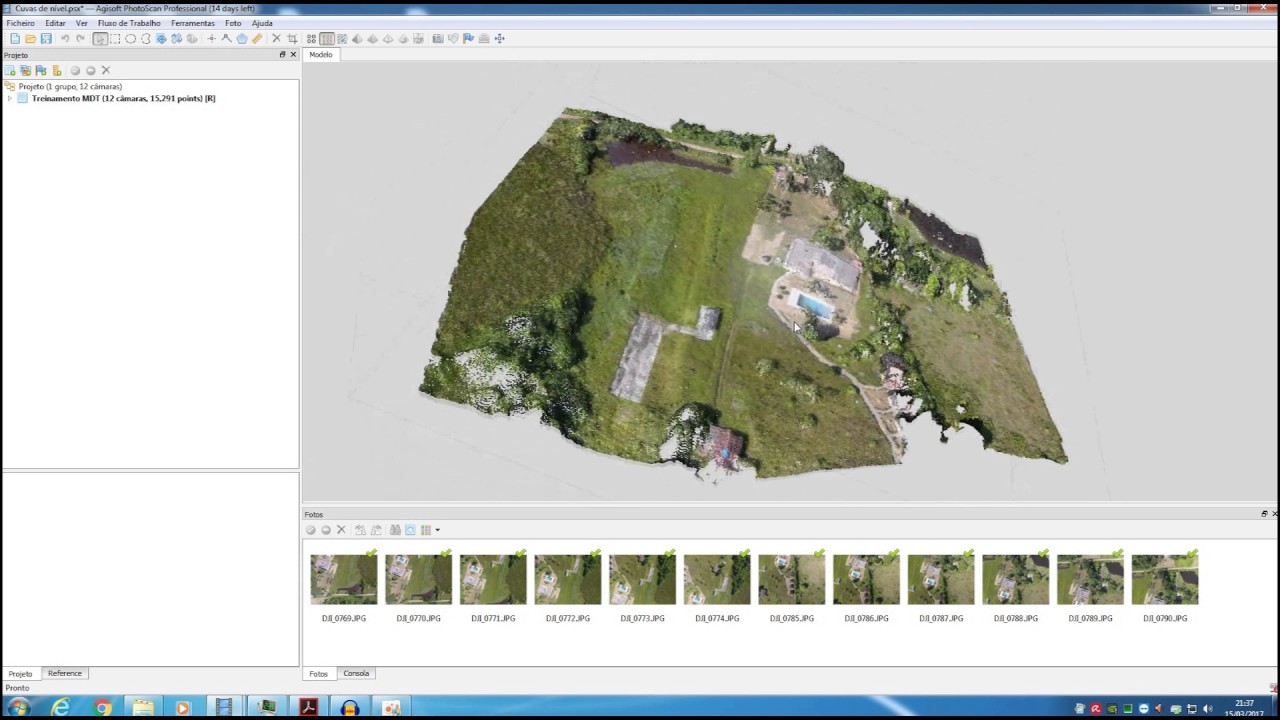Click the add chunk icon in Projeto panel
The width and height of the screenshot is (1280, 720).
[x=9, y=70]
